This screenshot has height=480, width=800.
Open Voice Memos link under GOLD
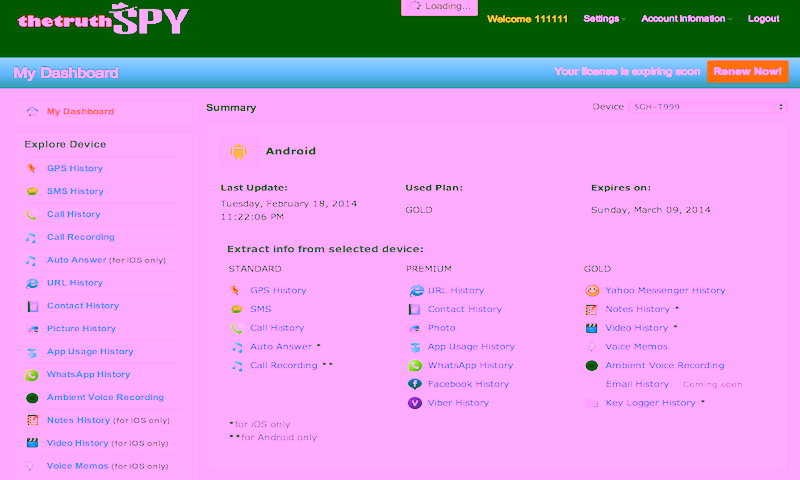tap(636, 347)
